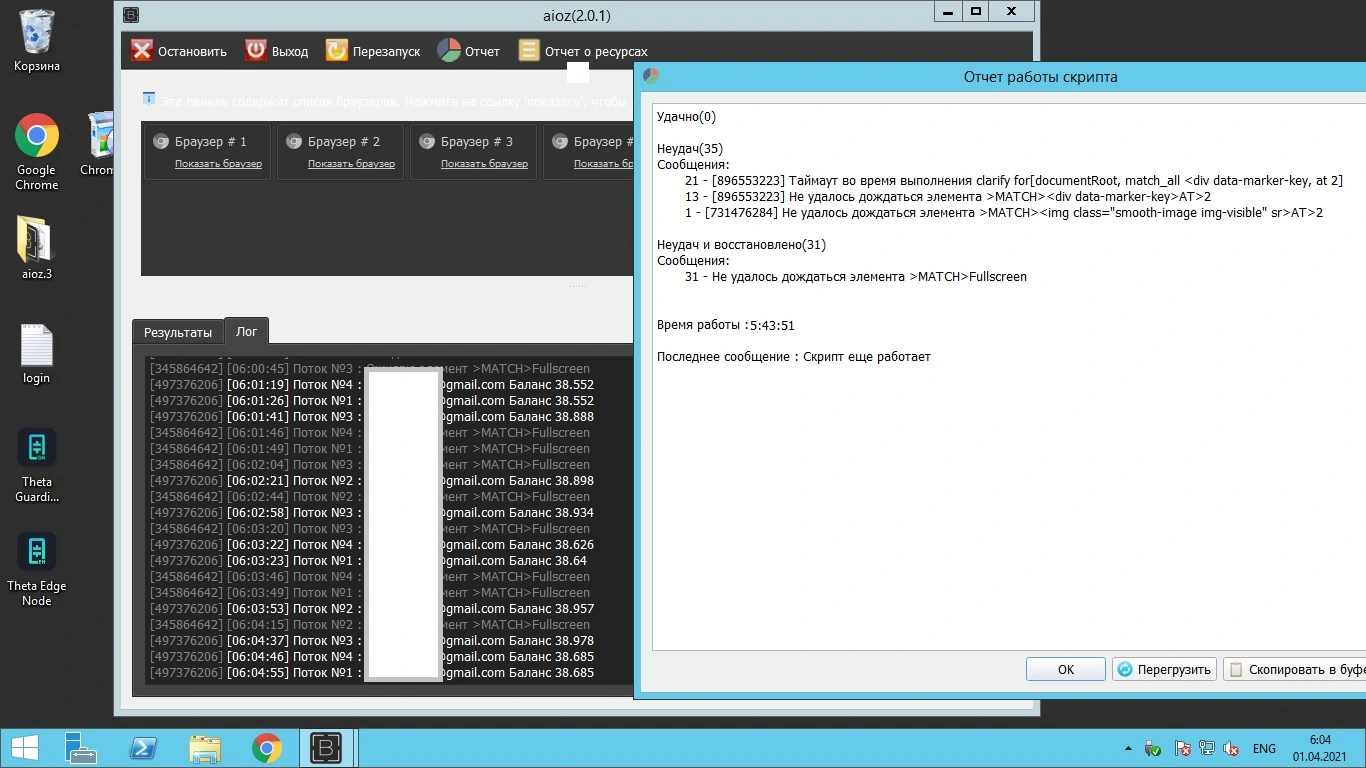The width and height of the screenshot is (1366, 768).
Task: Maximize the aioz window
Action: (975, 11)
